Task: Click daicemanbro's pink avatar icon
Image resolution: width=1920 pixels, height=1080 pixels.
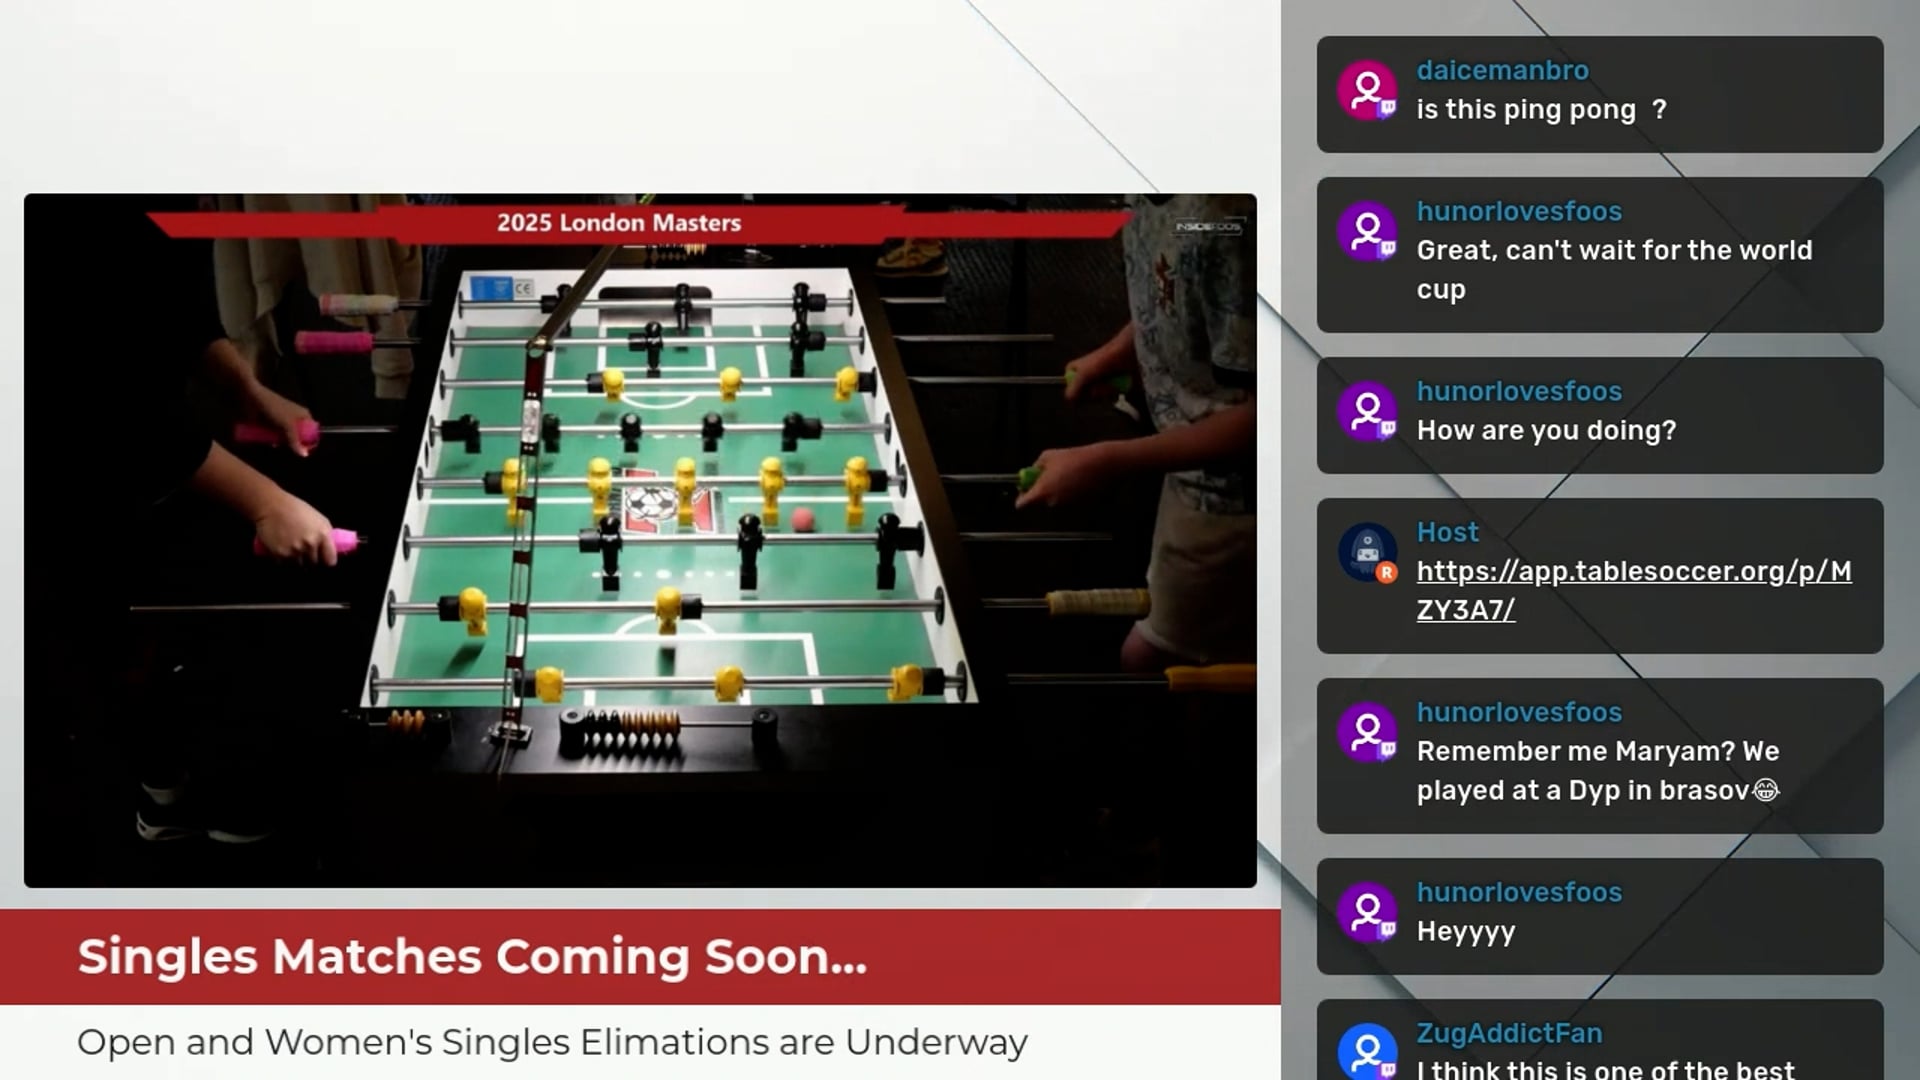Action: (1367, 91)
